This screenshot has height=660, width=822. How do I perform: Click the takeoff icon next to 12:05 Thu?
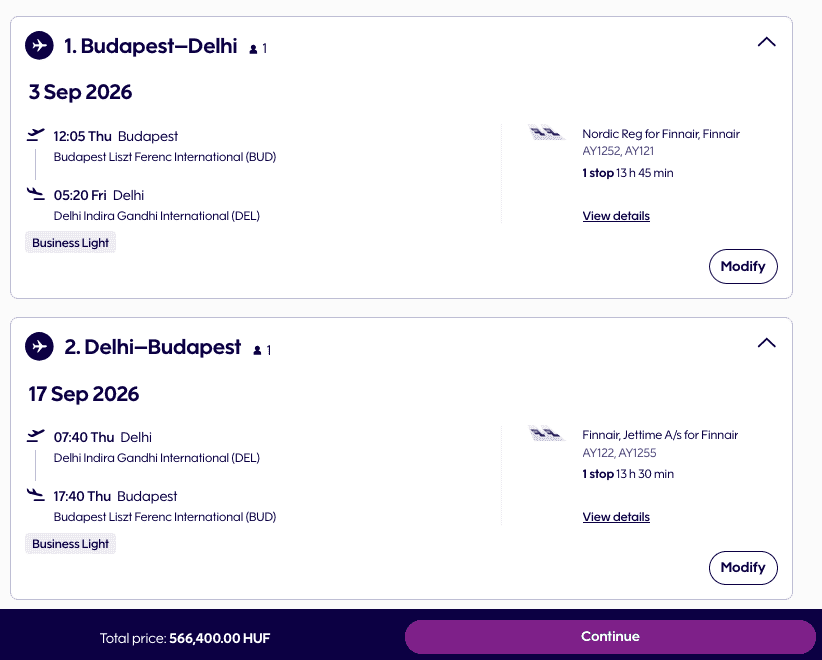(37, 135)
